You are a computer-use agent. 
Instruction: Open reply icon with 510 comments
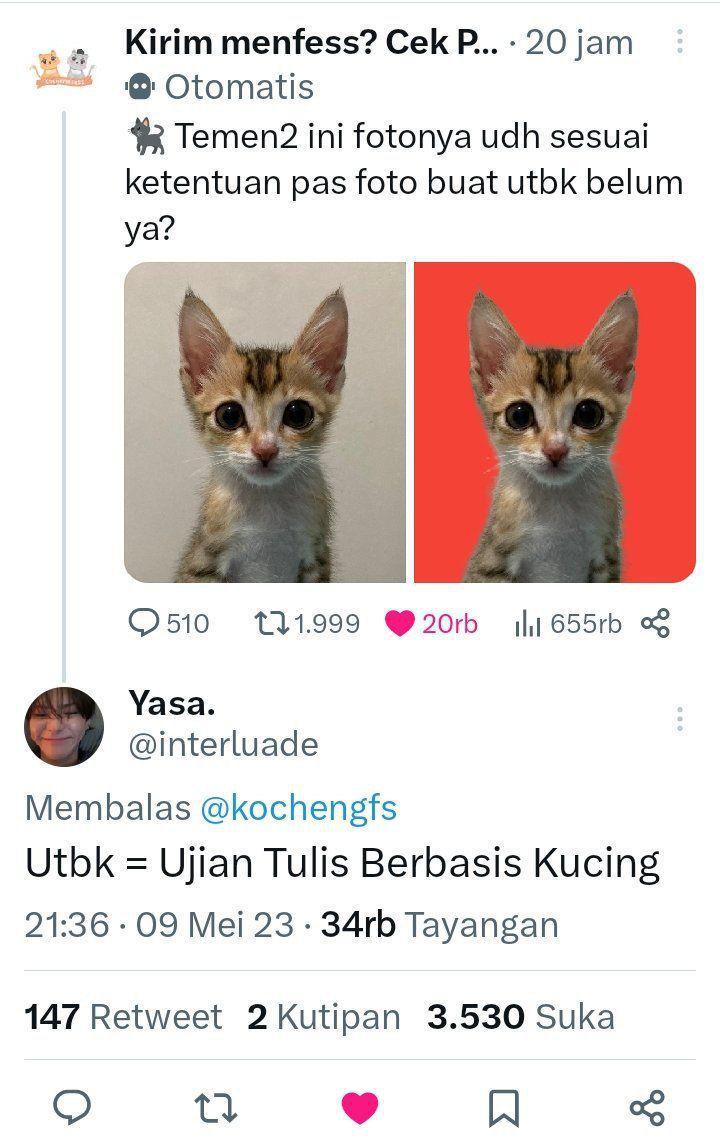coord(143,623)
